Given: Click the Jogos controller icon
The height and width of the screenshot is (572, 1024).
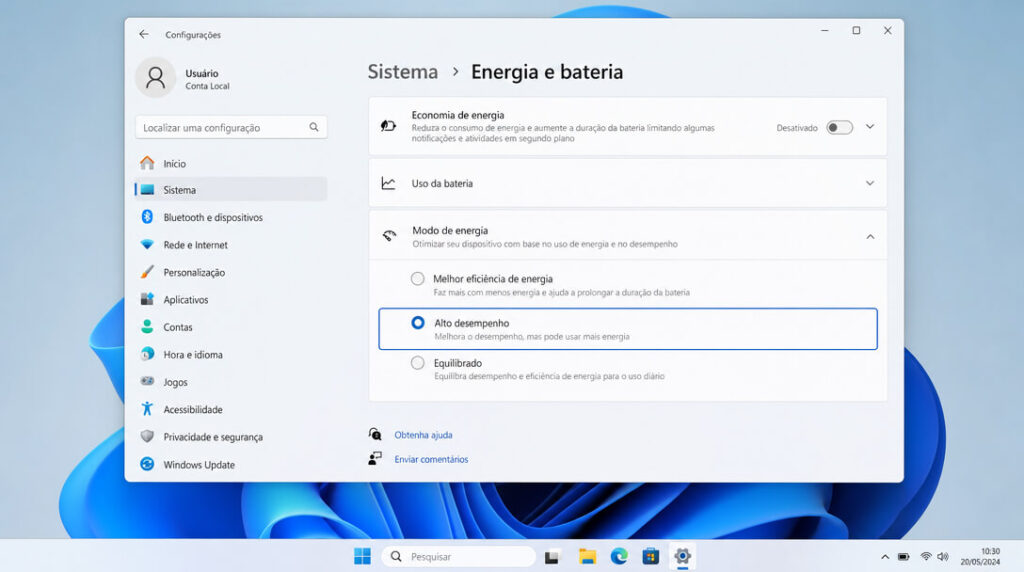Looking at the screenshot, I should tap(148, 381).
